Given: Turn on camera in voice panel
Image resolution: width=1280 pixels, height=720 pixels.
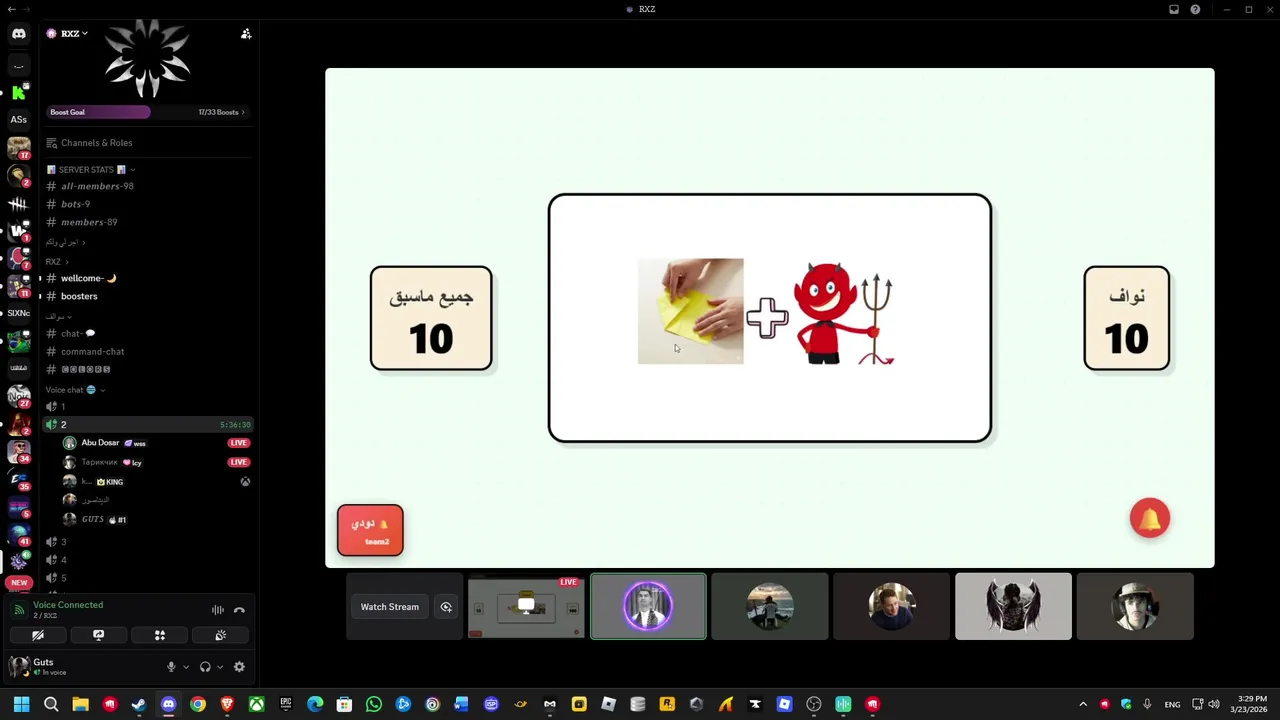Looking at the screenshot, I should (x=38, y=635).
